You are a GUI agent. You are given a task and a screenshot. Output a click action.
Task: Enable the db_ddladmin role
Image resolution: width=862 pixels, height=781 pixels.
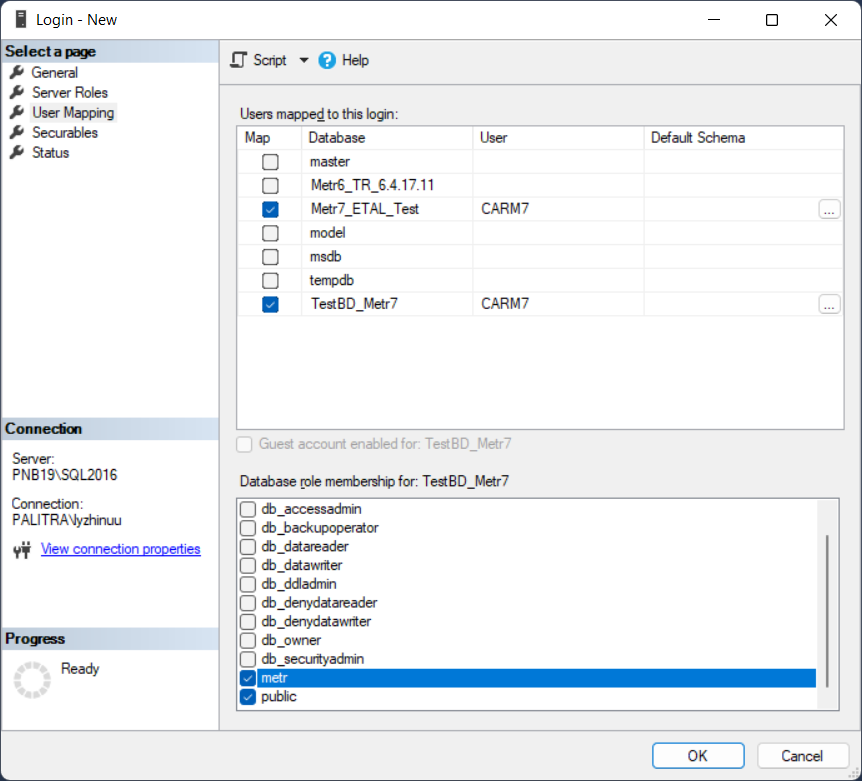pyautogui.click(x=248, y=584)
